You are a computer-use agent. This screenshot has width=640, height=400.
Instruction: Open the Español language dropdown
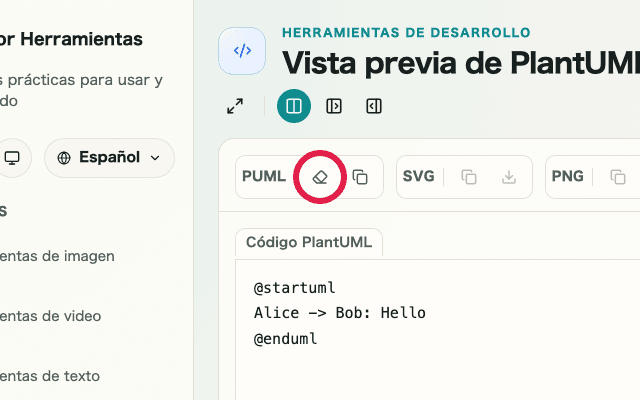(x=109, y=158)
